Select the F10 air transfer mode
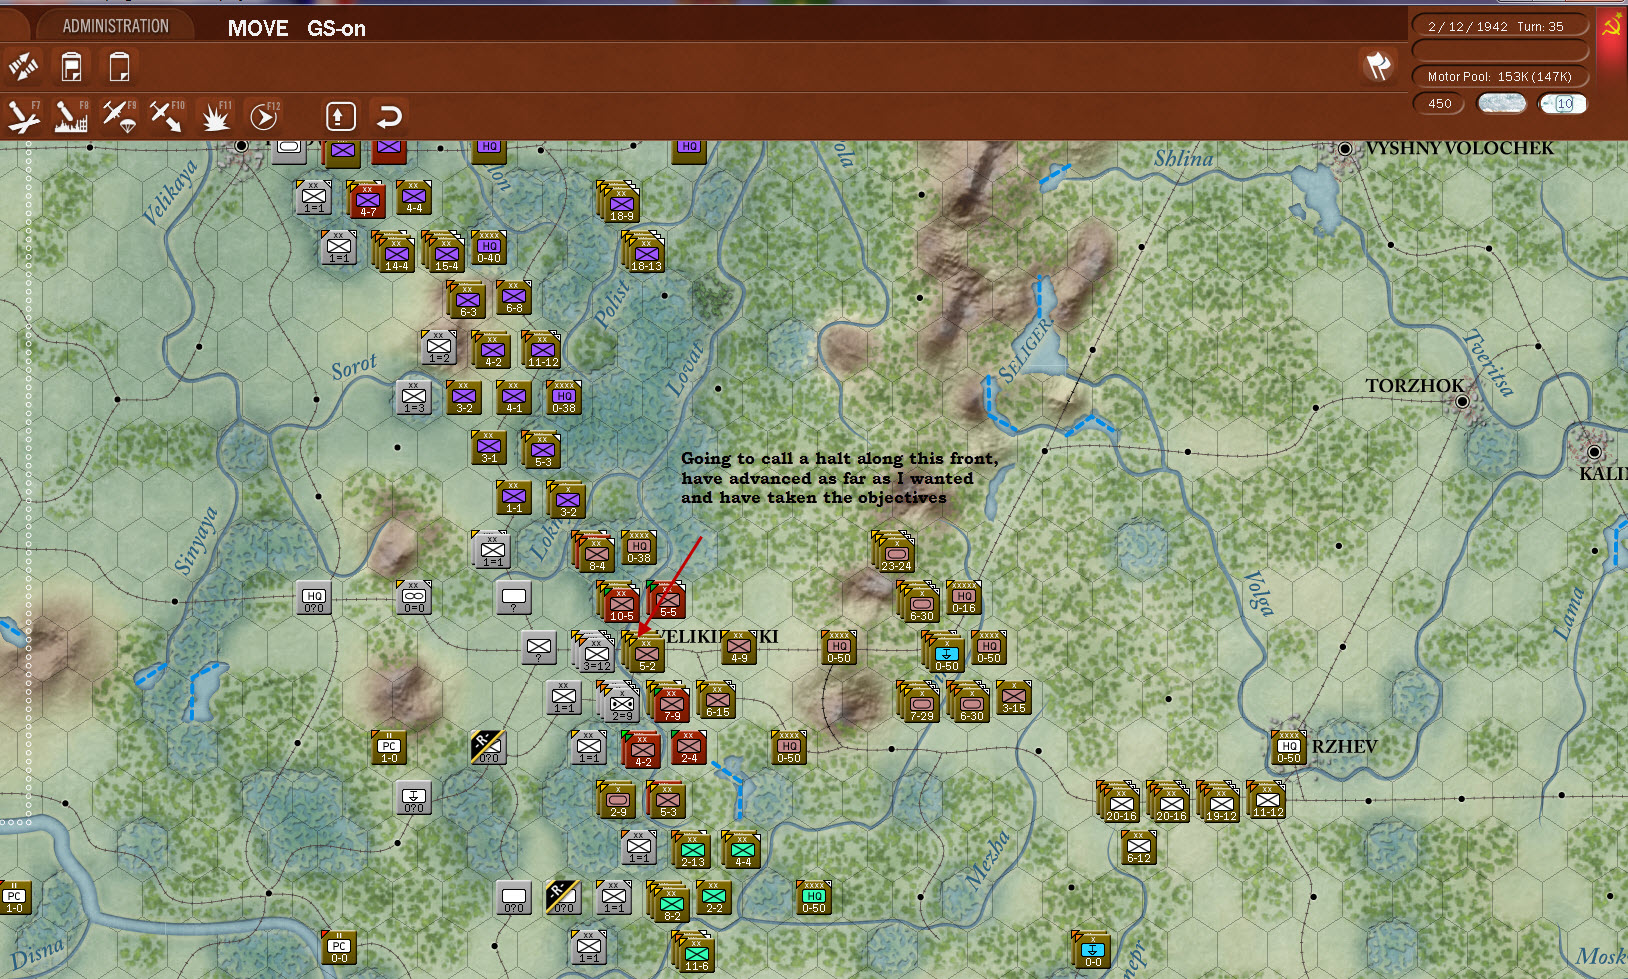1628x979 pixels. (x=167, y=116)
